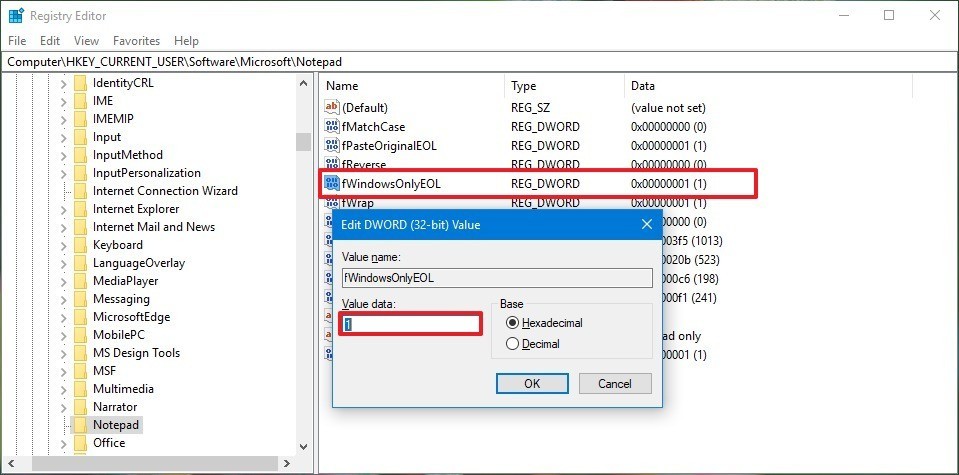The height and width of the screenshot is (475, 959).
Task: Close the Edit DWORD dialog with X
Action: tap(646, 224)
